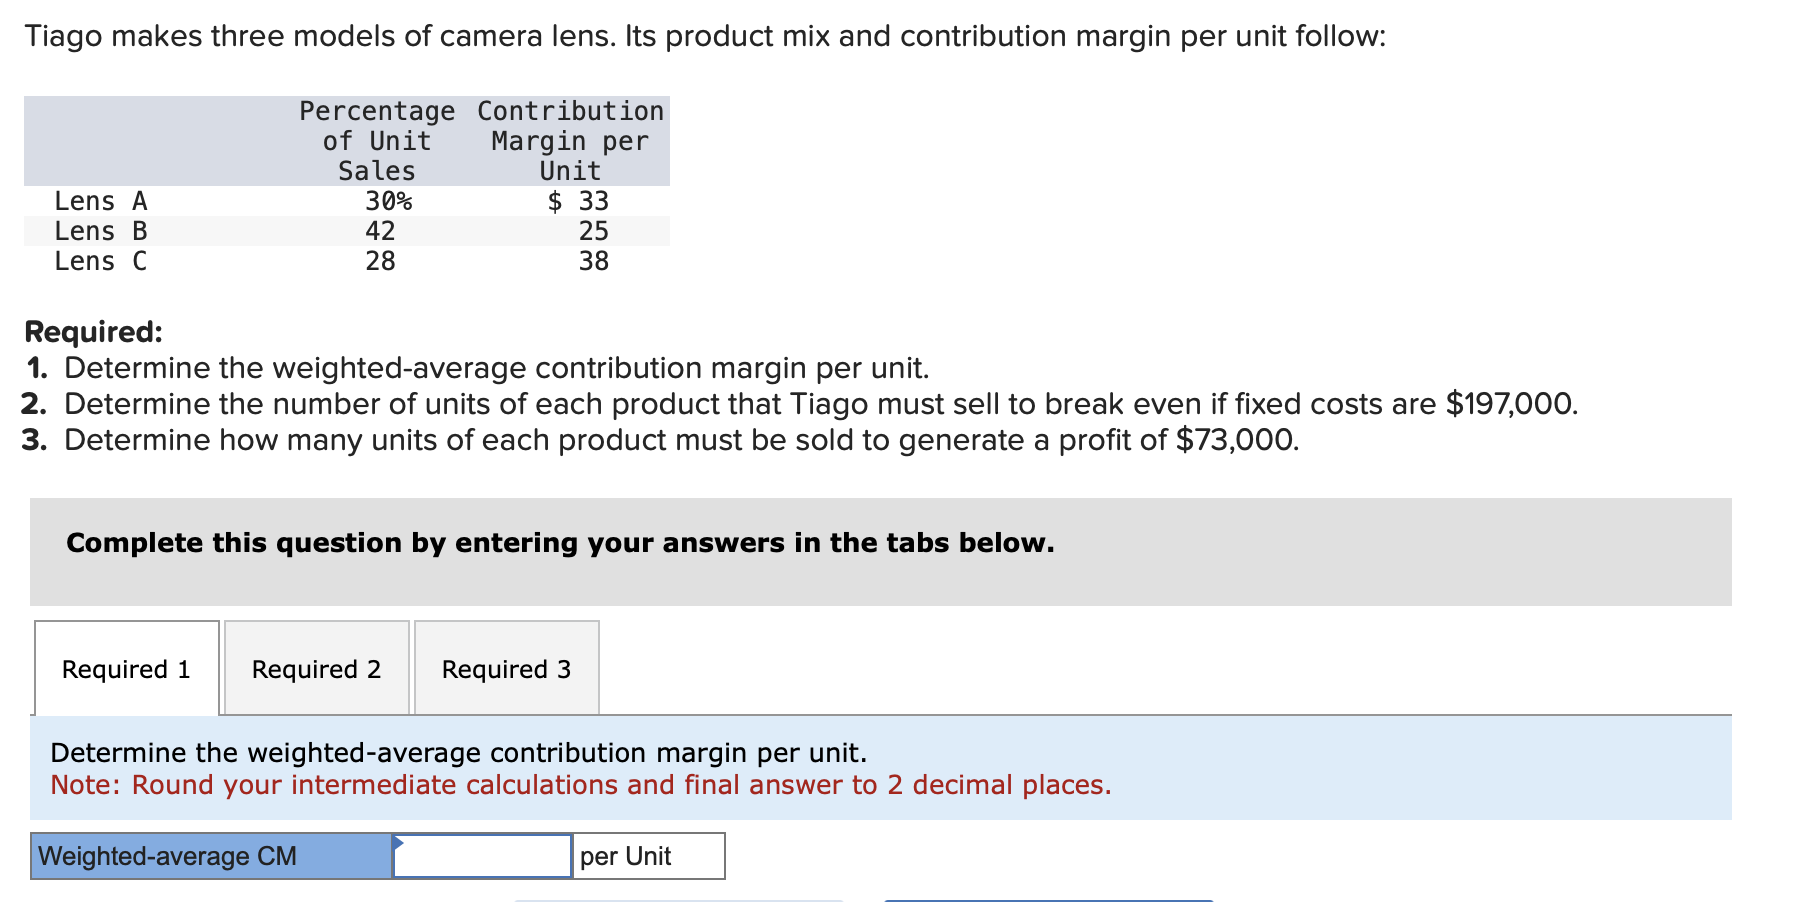The height and width of the screenshot is (902, 1802).
Task: Switch to the Required 2 tab
Action: click(x=315, y=668)
